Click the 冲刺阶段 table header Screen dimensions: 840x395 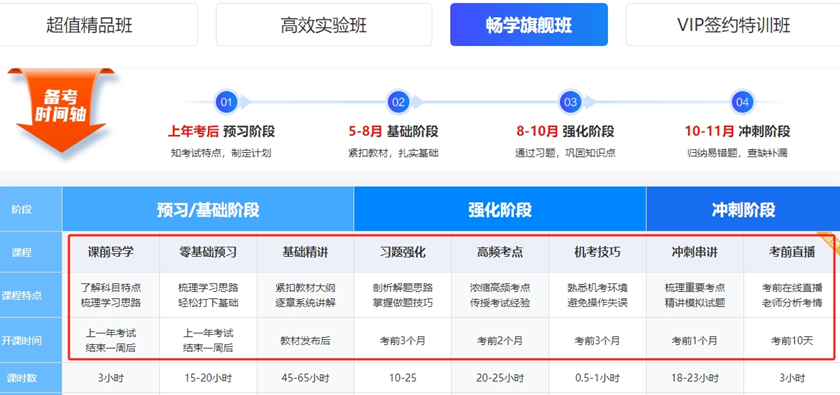pos(743,209)
